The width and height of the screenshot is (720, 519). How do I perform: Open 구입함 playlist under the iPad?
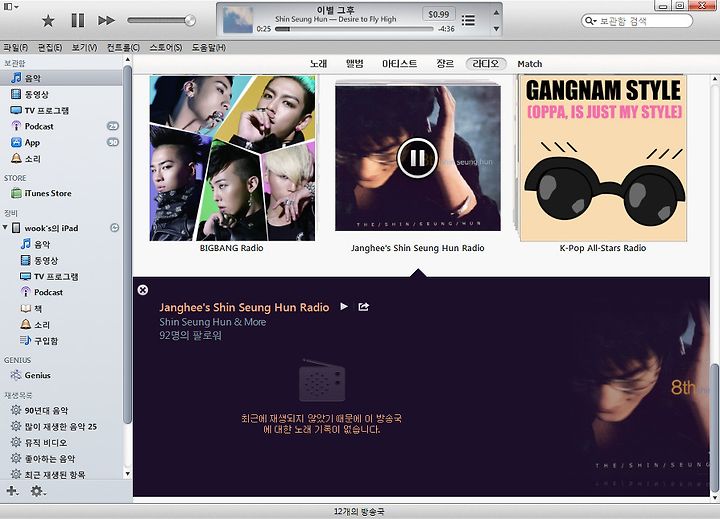point(61,341)
